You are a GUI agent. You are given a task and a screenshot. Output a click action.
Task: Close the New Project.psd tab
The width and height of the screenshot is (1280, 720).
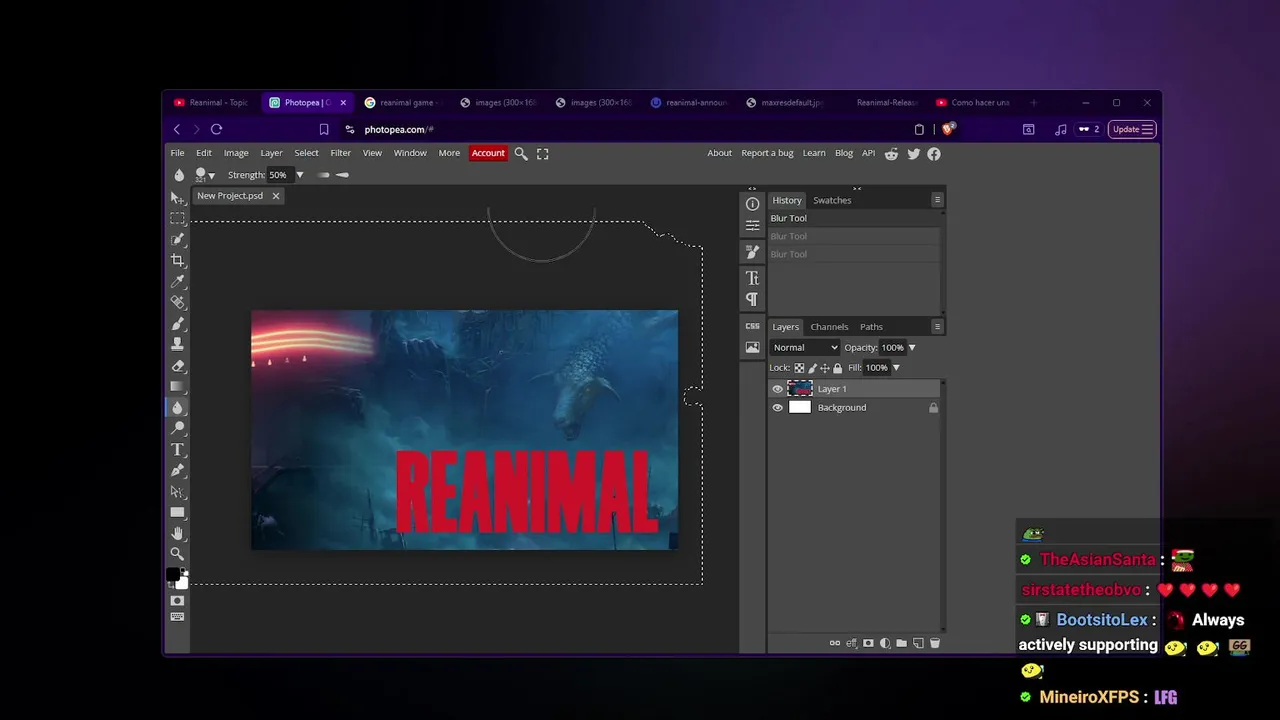pos(276,196)
